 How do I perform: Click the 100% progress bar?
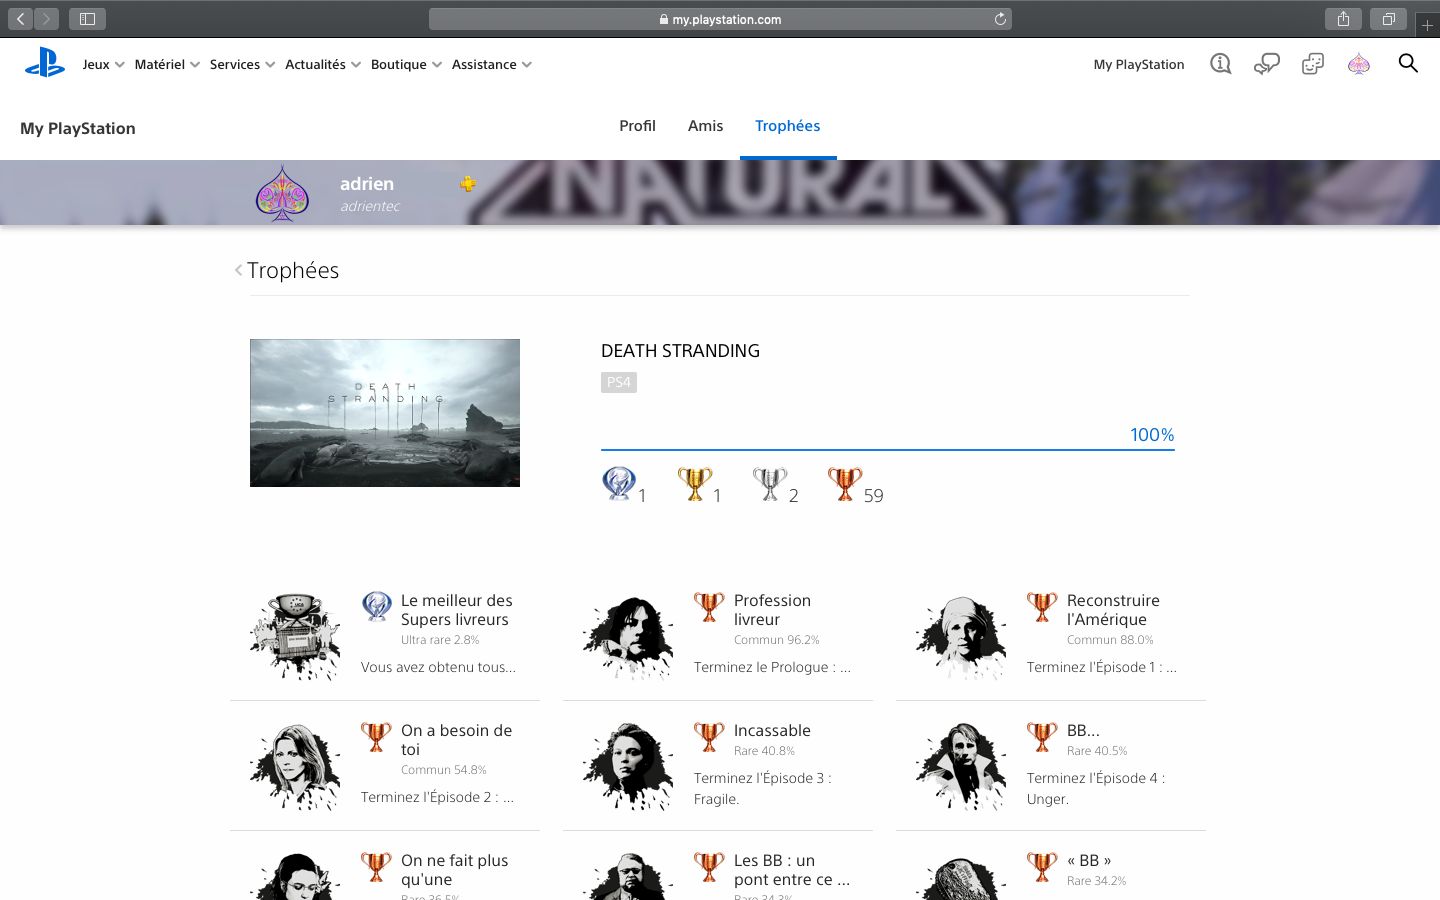click(887, 449)
